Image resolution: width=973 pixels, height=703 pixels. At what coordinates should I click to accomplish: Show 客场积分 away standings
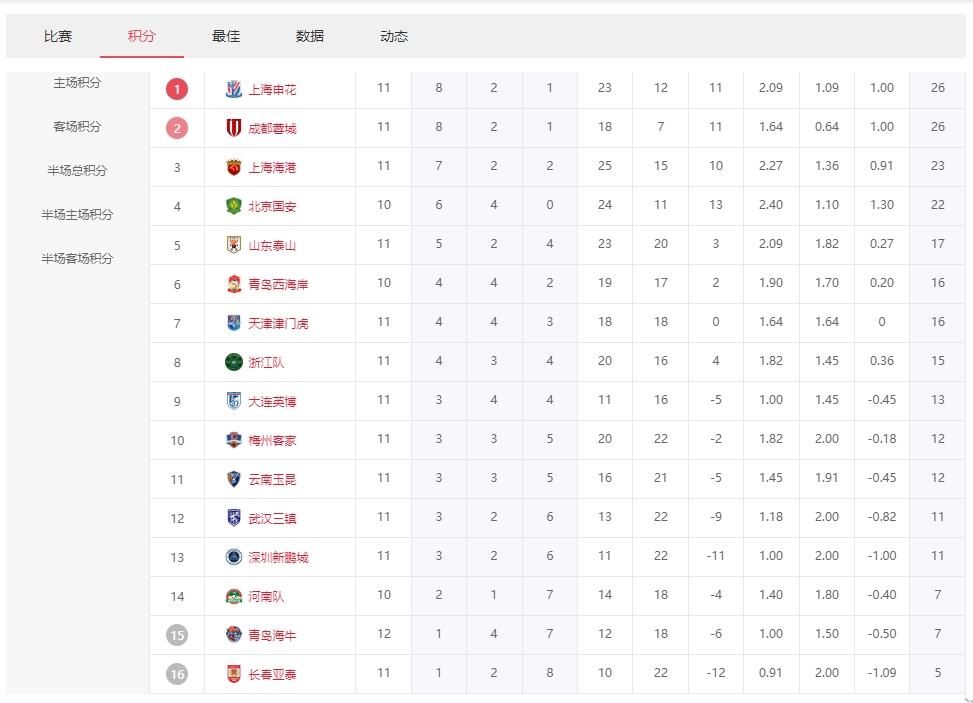[77, 127]
